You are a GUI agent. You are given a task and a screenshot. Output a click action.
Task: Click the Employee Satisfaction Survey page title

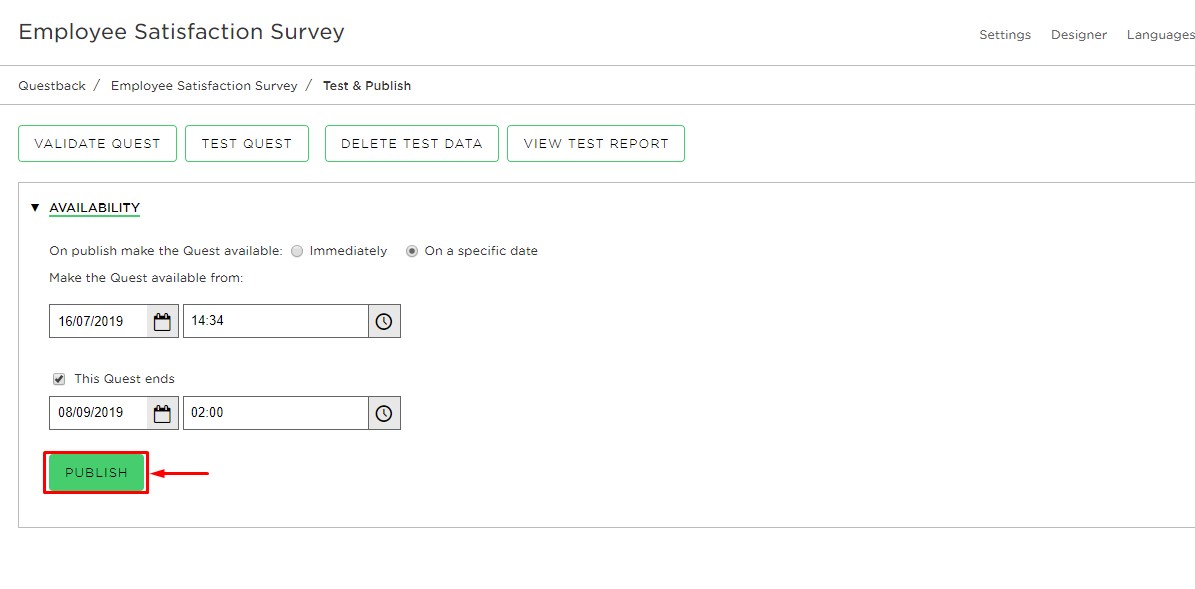(181, 32)
